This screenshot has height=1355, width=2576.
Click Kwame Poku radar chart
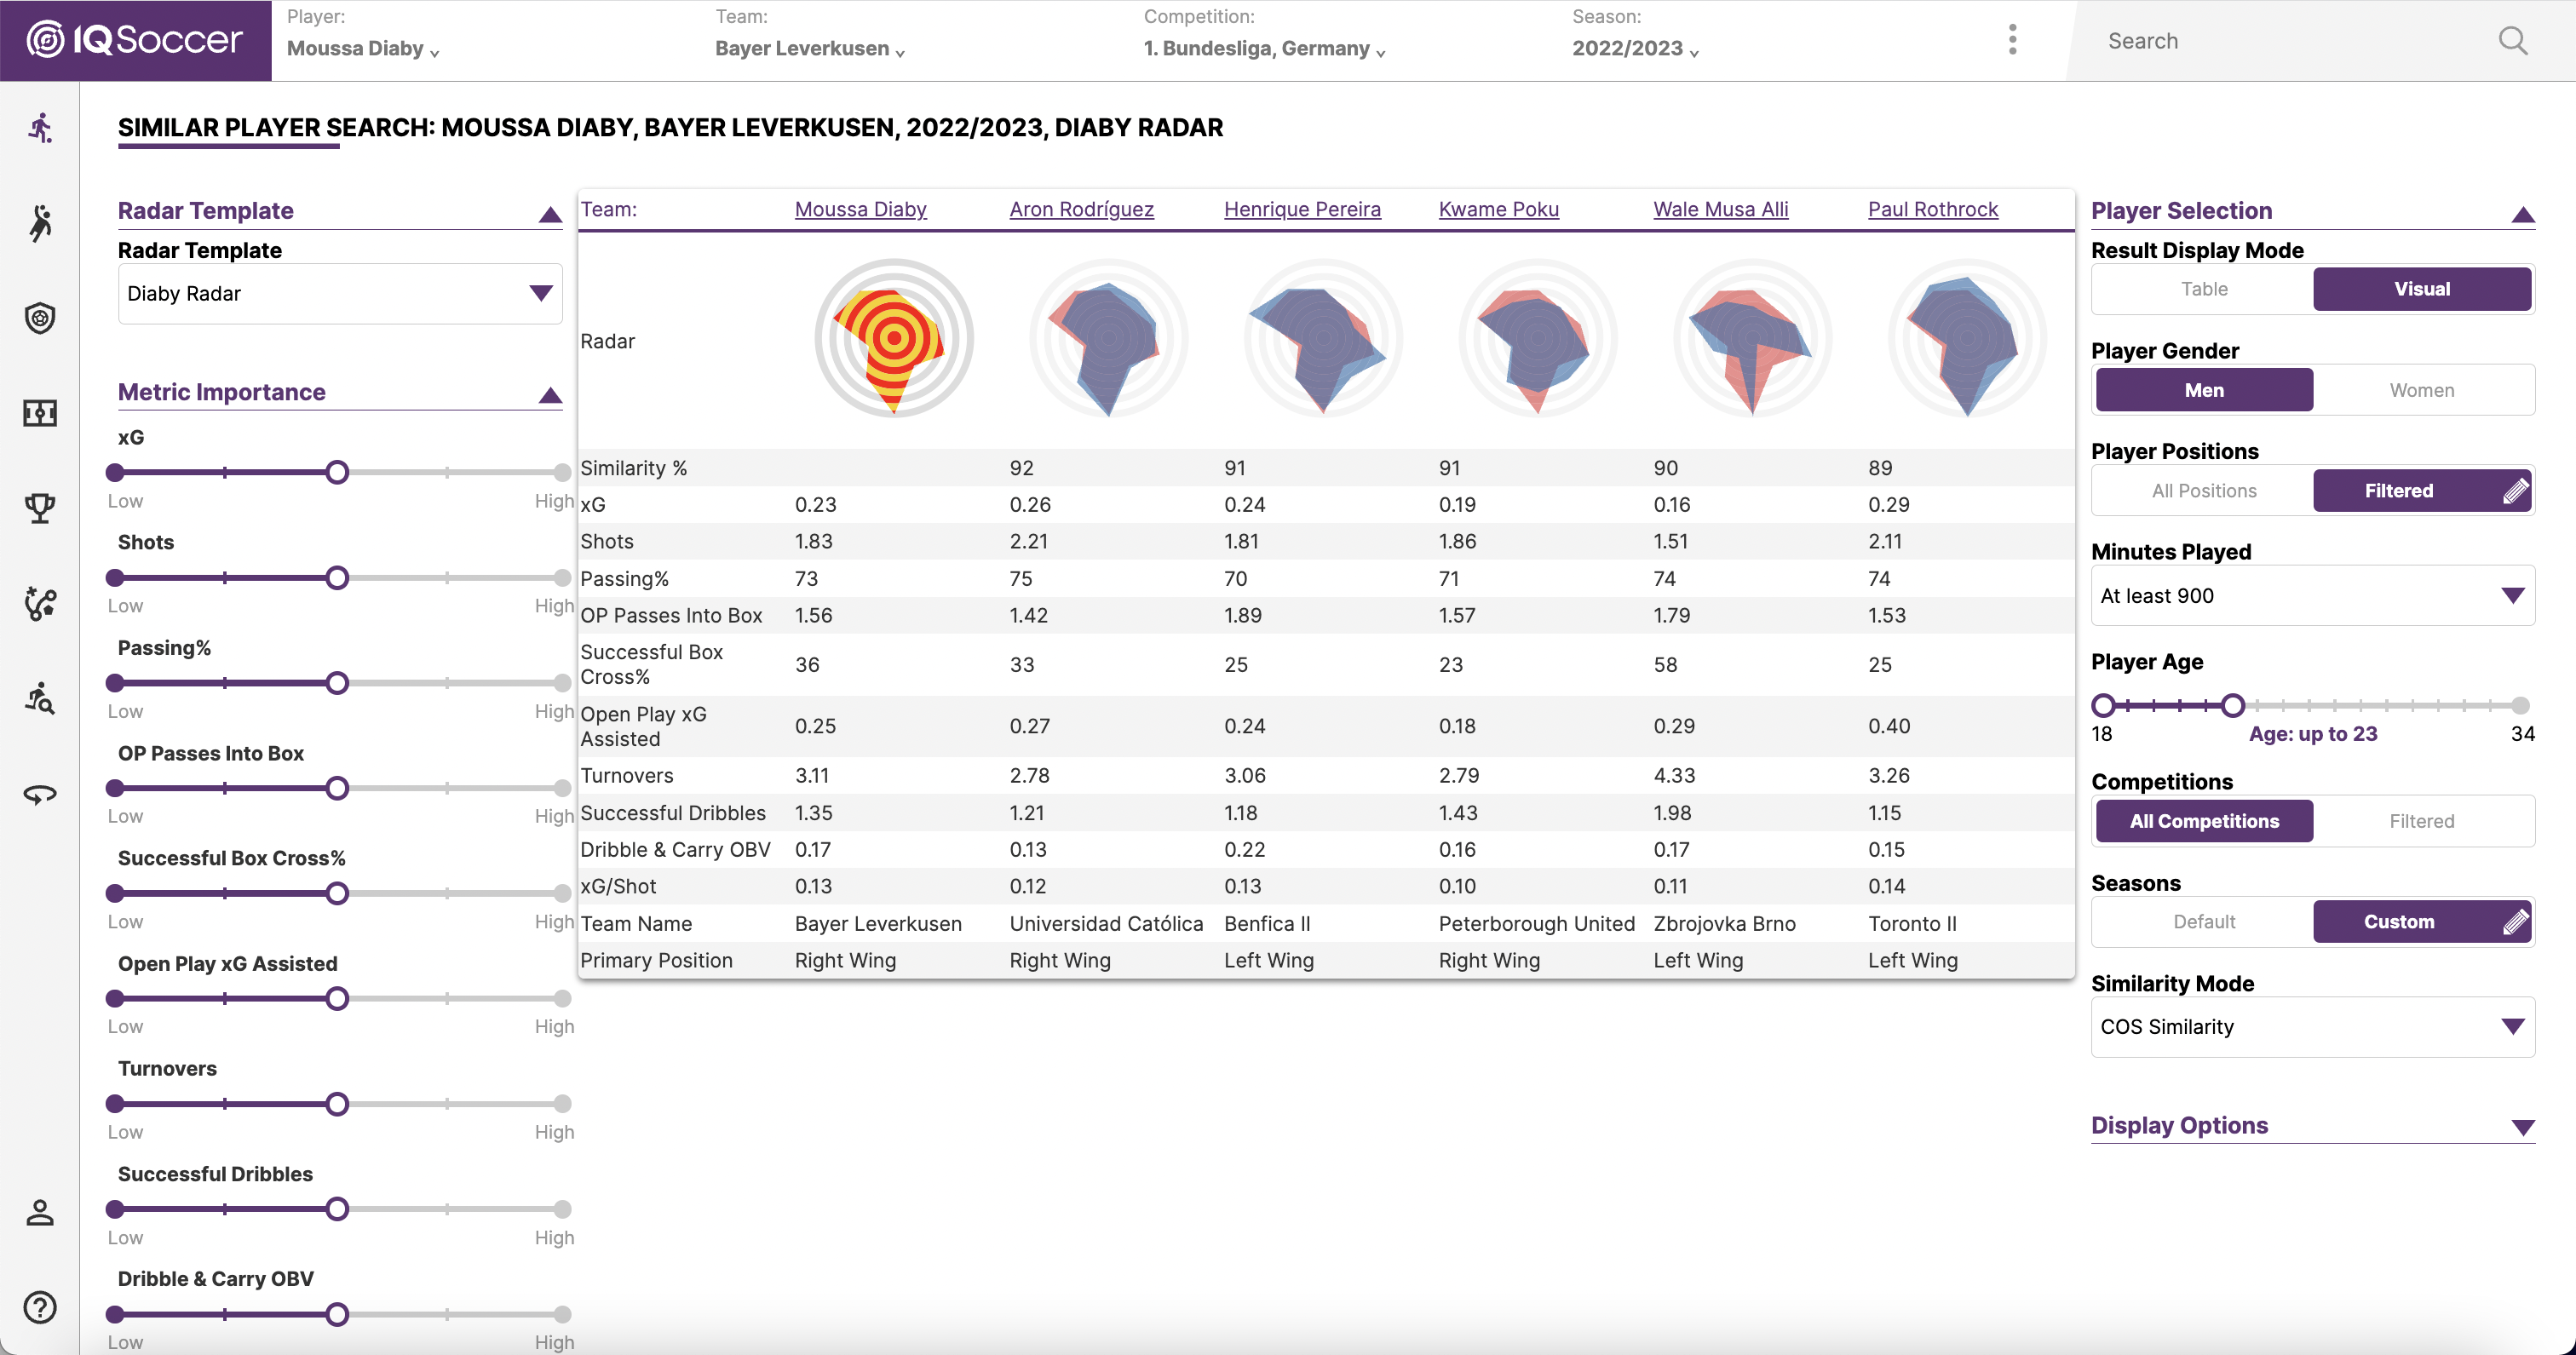[1537, 338]
